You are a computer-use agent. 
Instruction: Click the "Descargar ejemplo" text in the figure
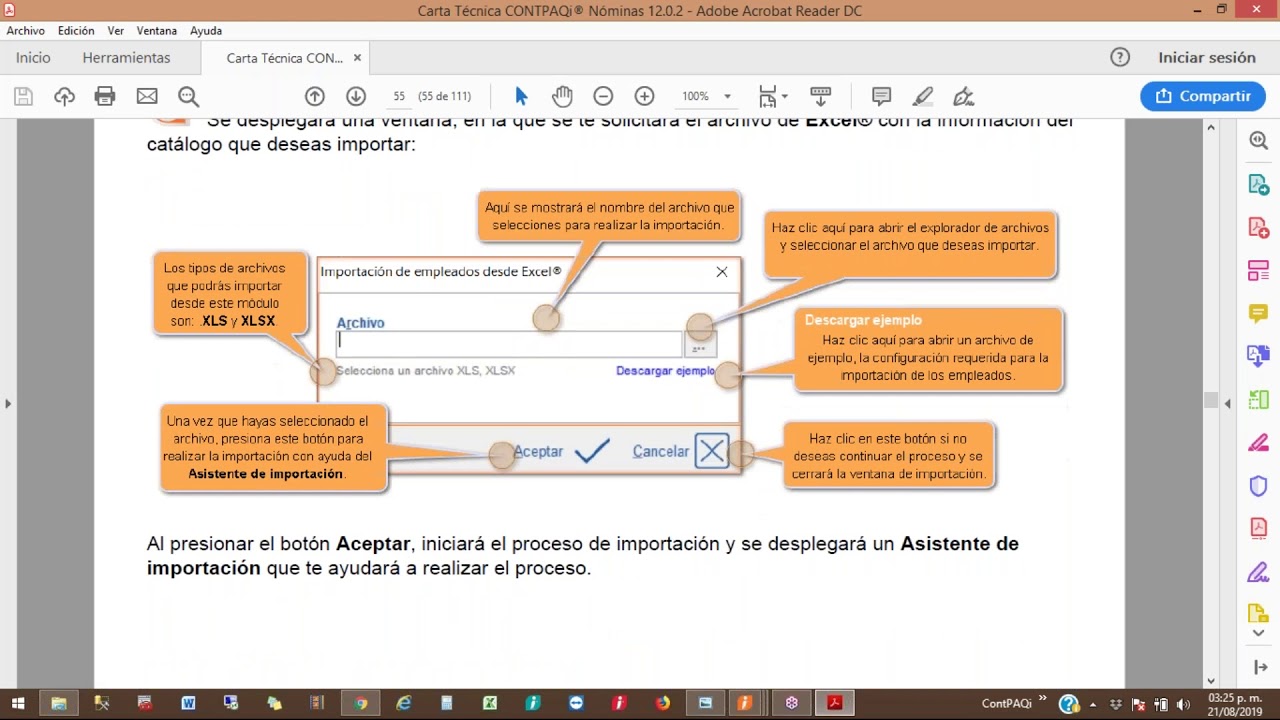click(x=666, y=371)
